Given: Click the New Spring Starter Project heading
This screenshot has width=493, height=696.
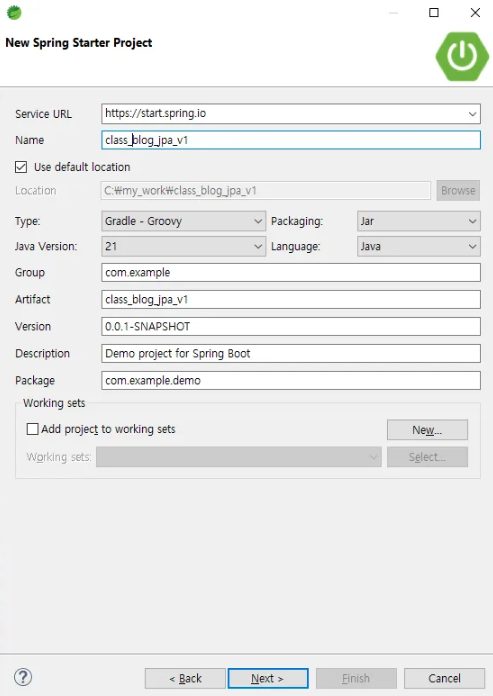Looking at the screenshot, I should (79, 43).
